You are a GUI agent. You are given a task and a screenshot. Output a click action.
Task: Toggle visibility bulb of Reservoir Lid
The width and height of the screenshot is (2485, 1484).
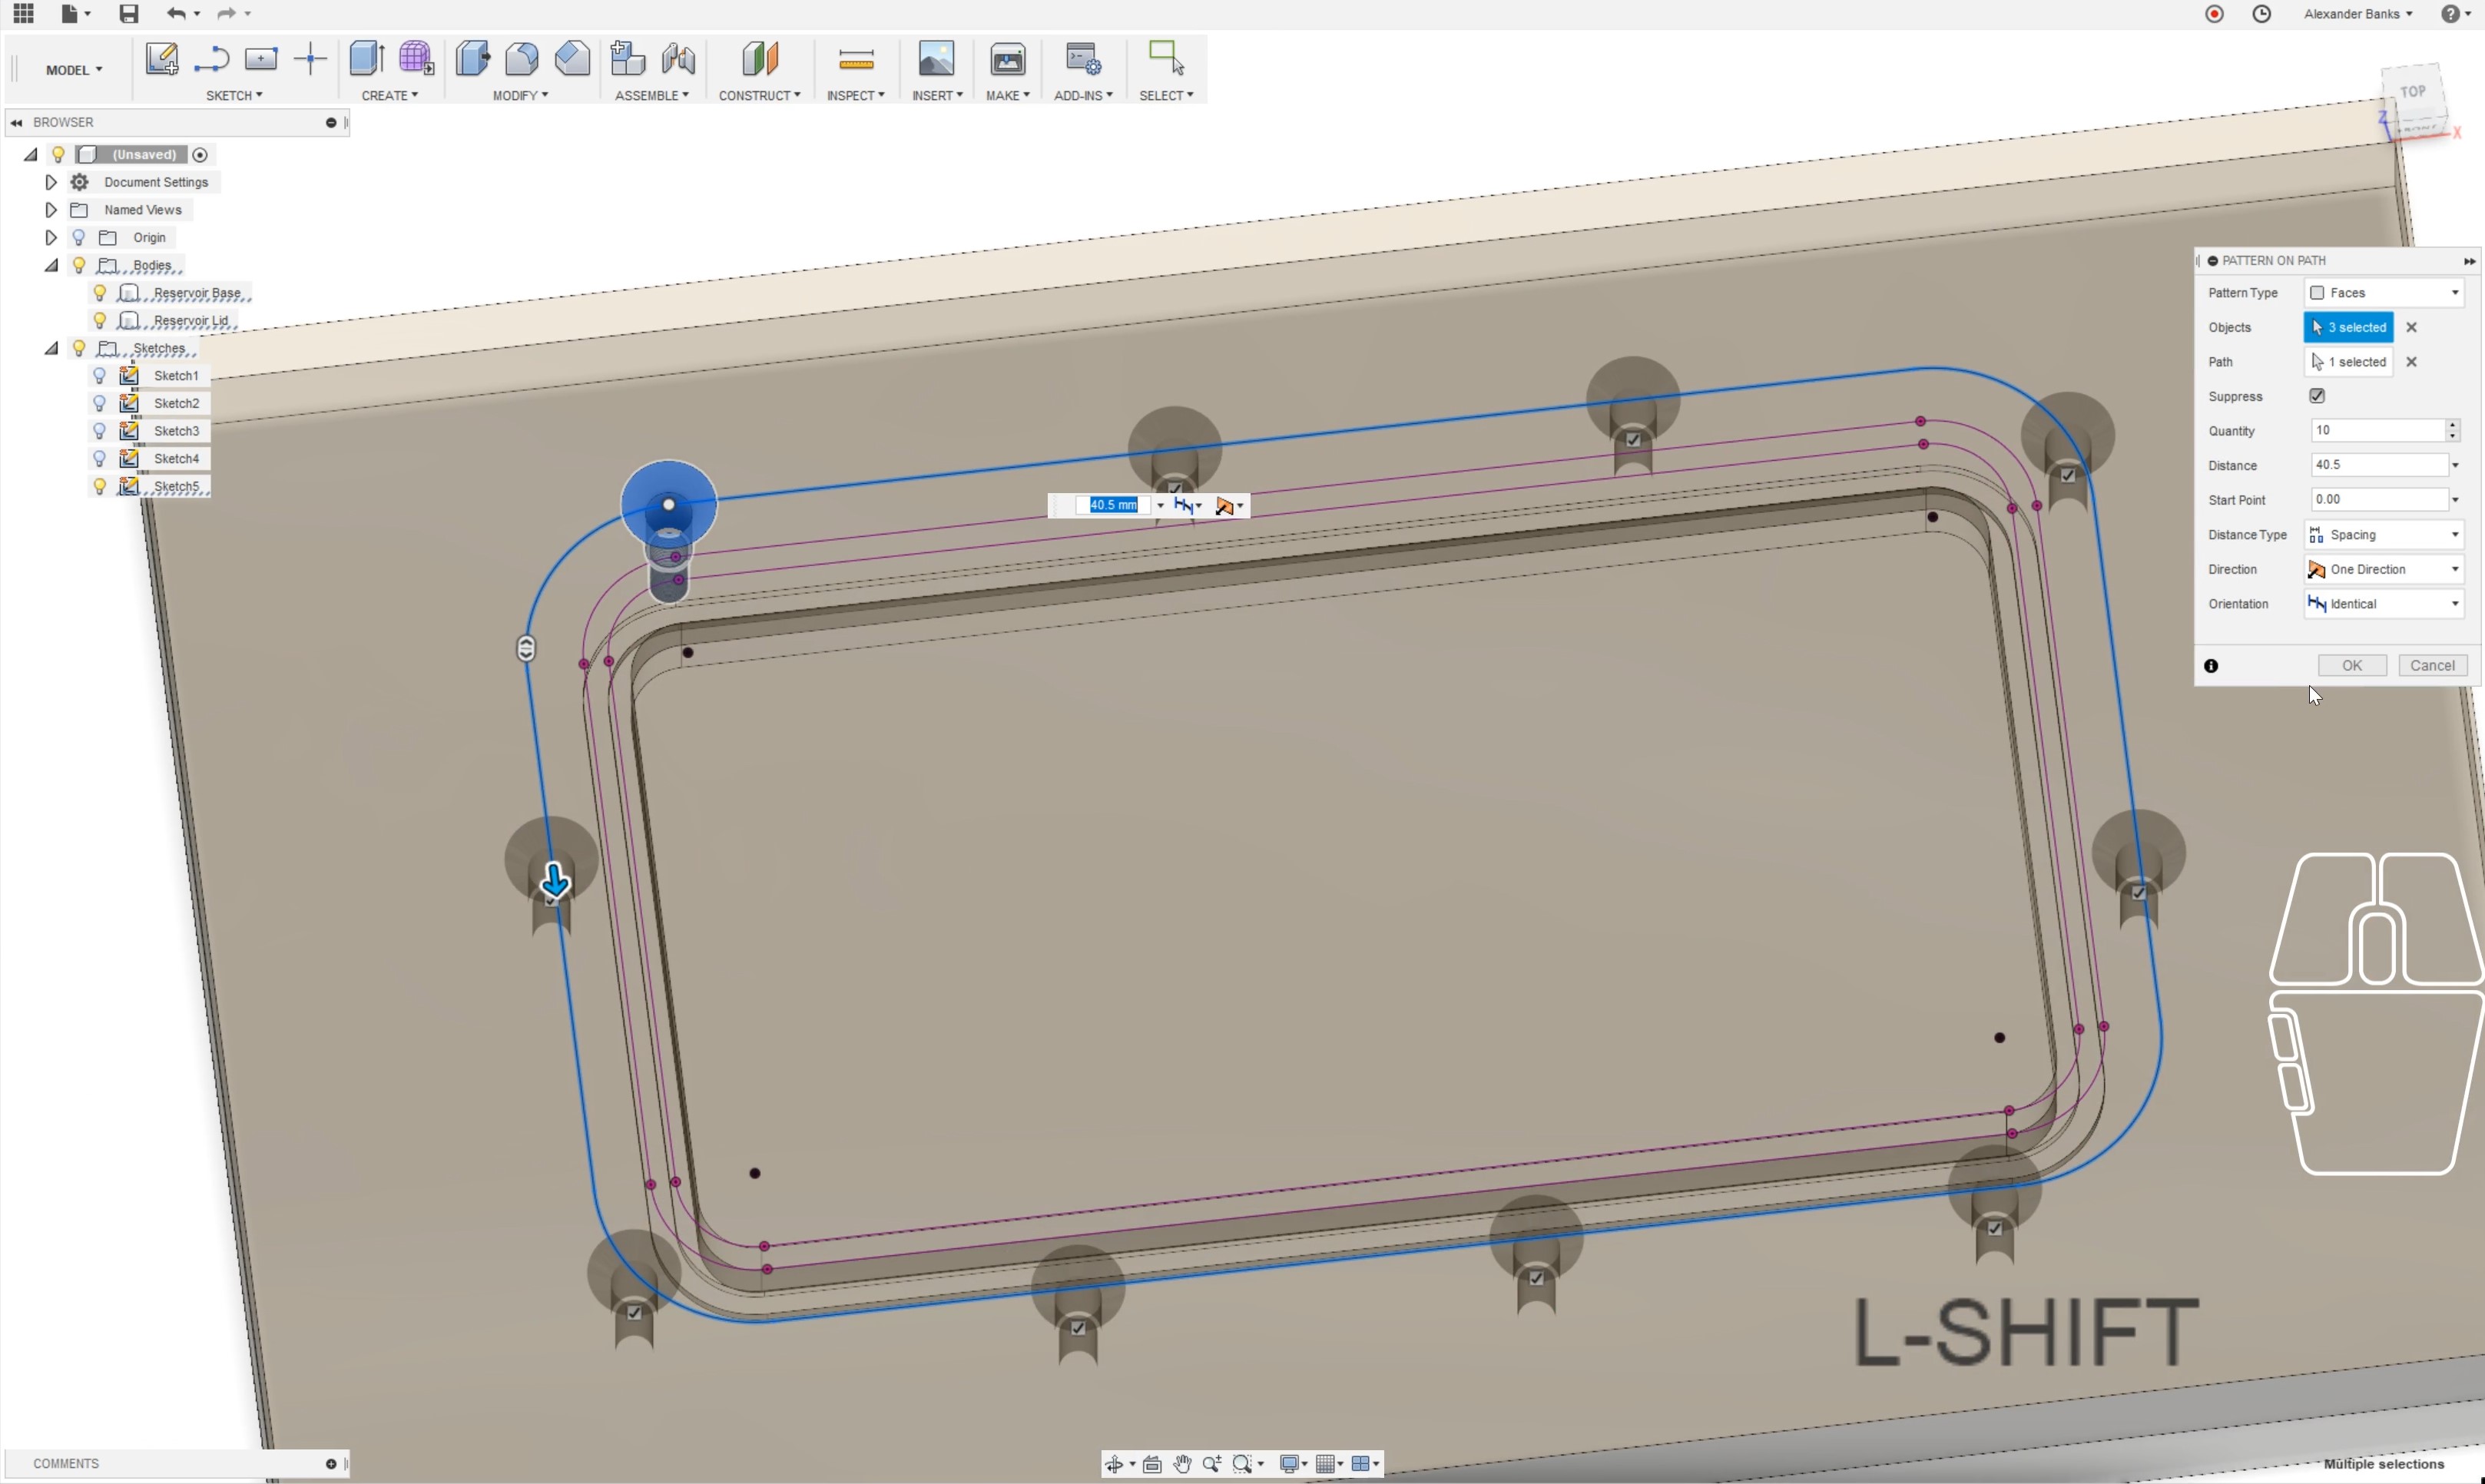click(x=99, y=320)
